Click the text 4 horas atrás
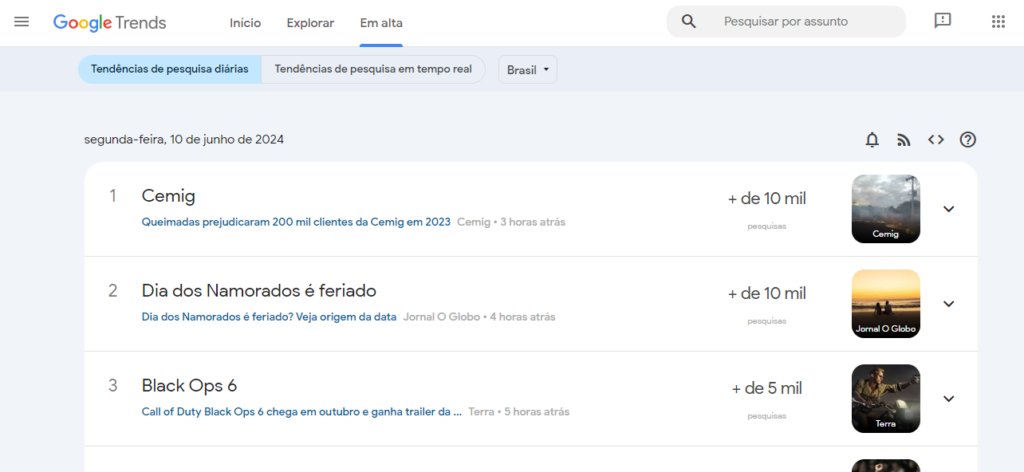The height and width of the screenshot is (472, 1024). pyautogui.click(x=522, y=317)
